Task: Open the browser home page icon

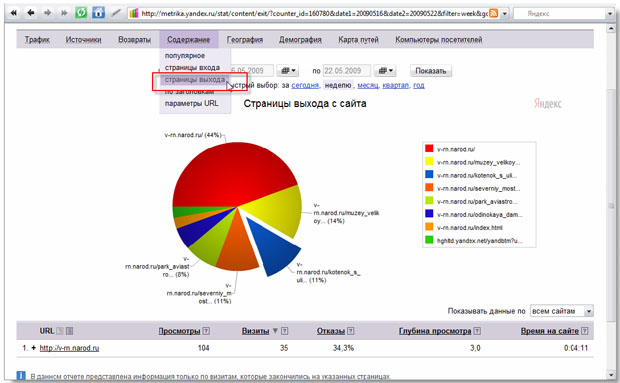Action: [98, 13]
